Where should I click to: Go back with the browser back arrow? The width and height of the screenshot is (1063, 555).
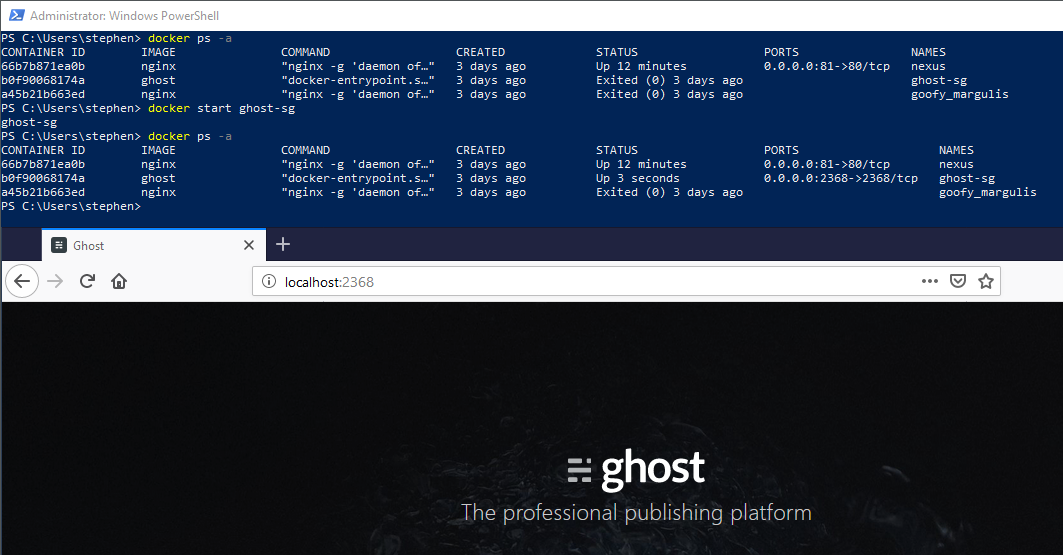tap(22, 281)
